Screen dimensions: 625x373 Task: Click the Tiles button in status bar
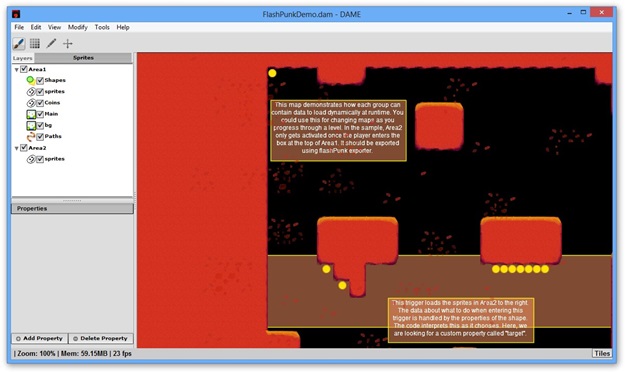[602, 353]
